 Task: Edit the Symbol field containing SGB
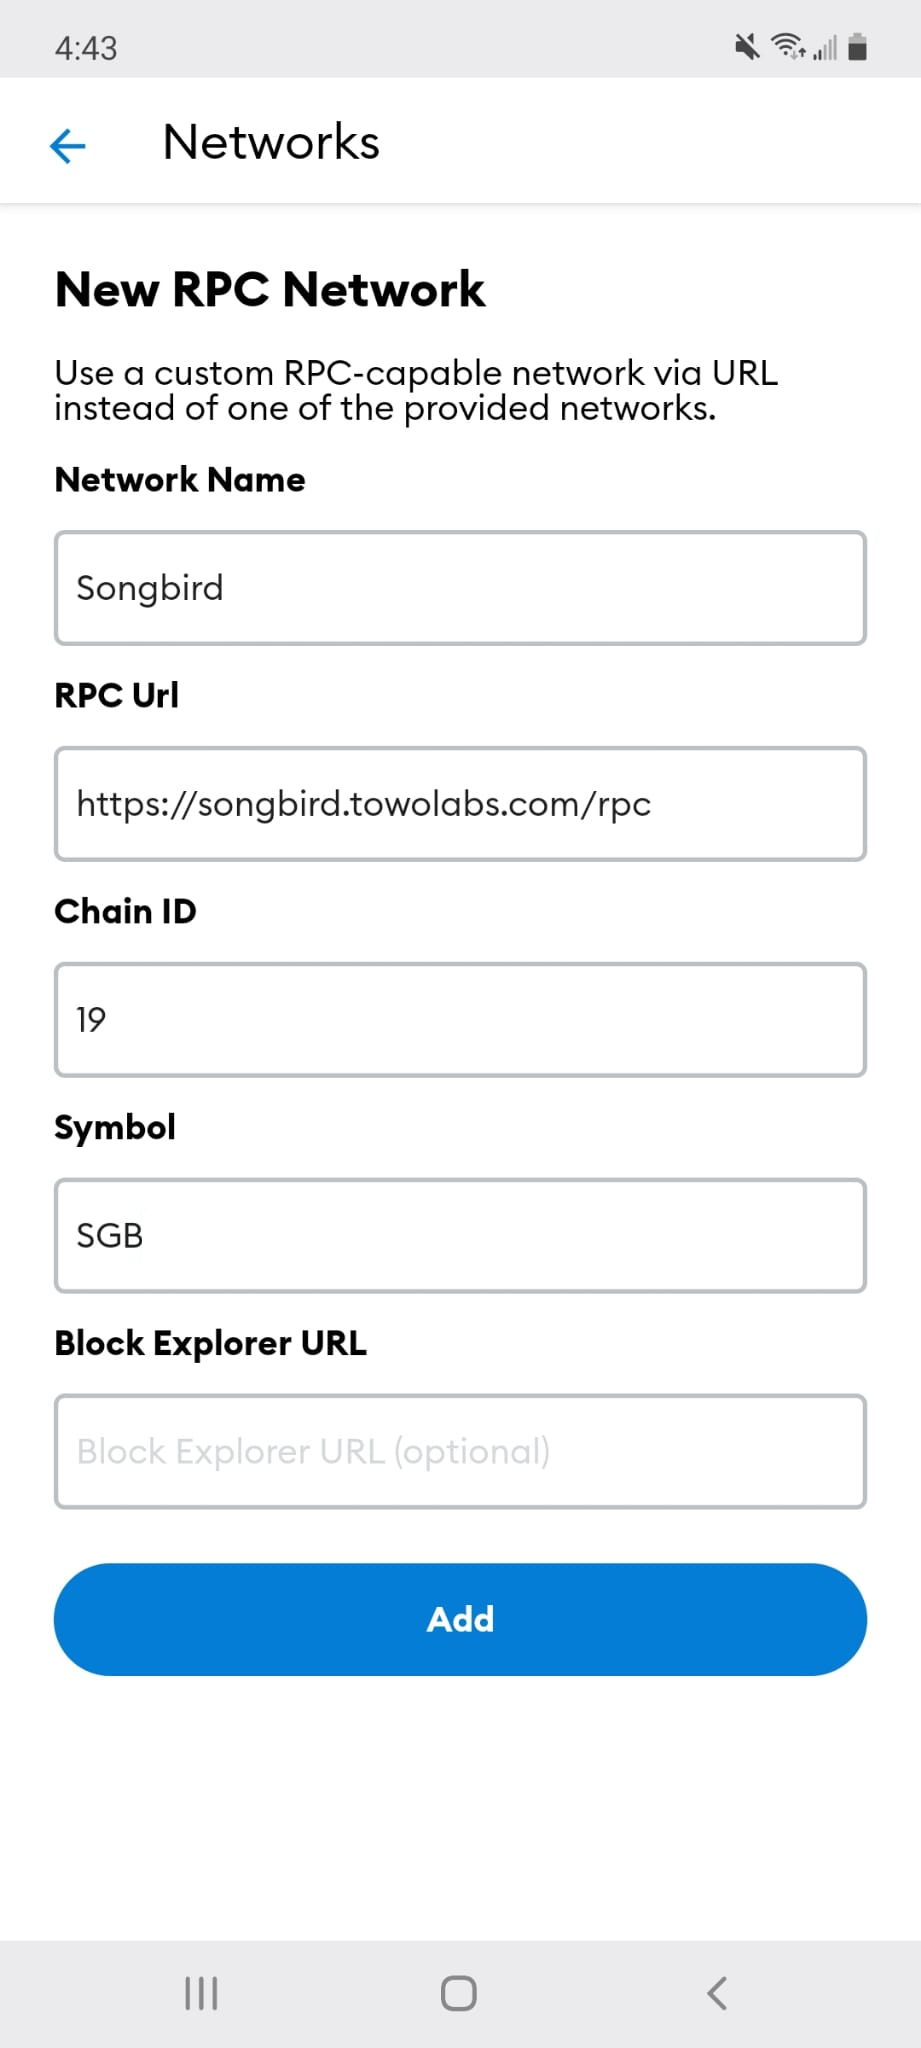pyautogui.click(x=460, y=1236)
